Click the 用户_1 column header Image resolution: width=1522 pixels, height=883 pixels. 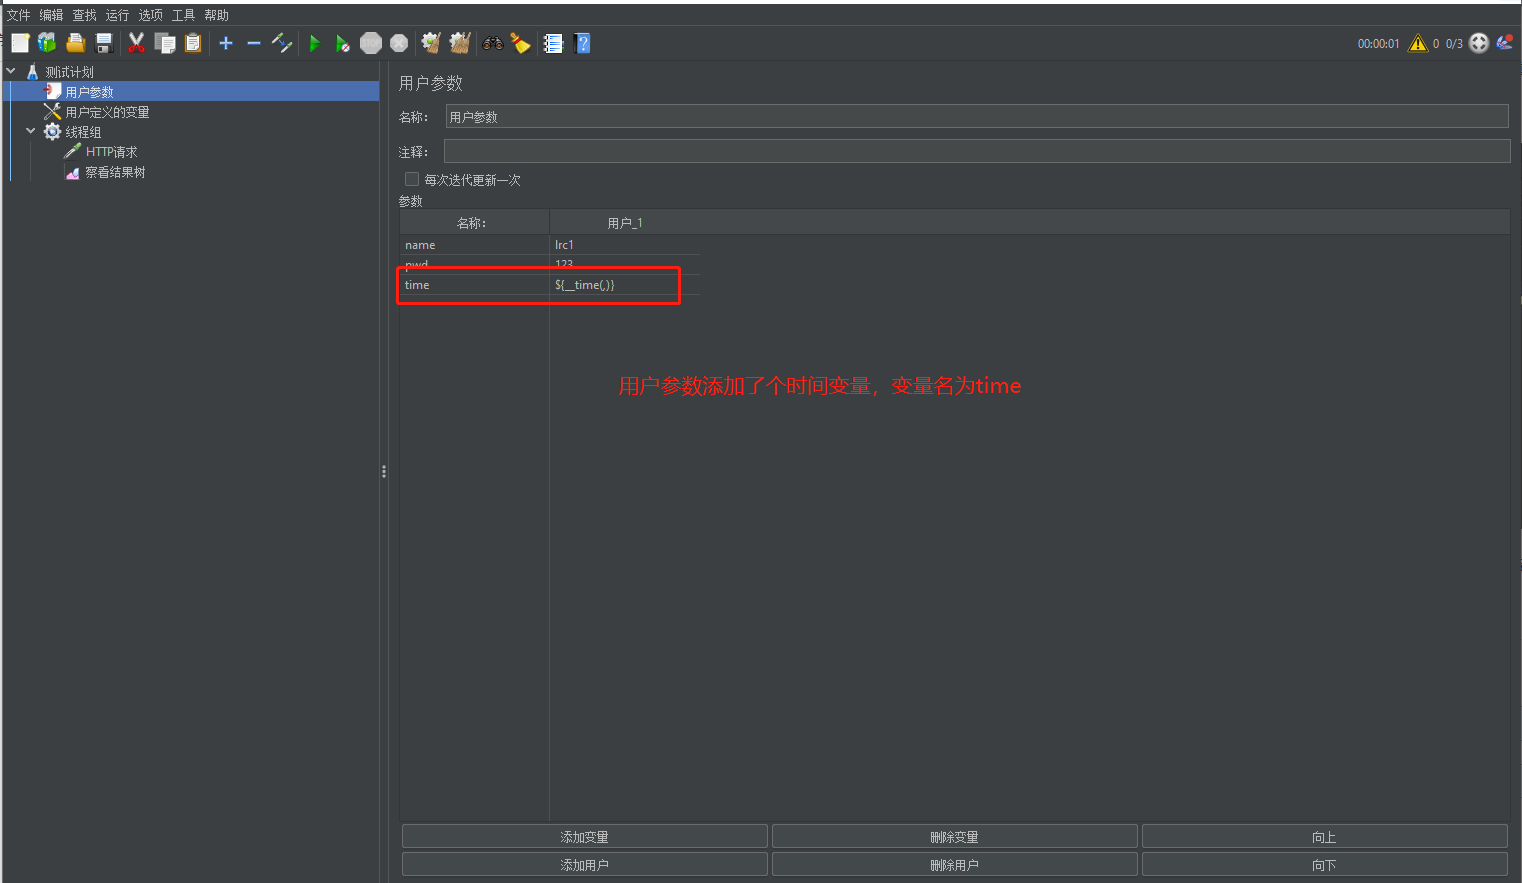point(625,223)
